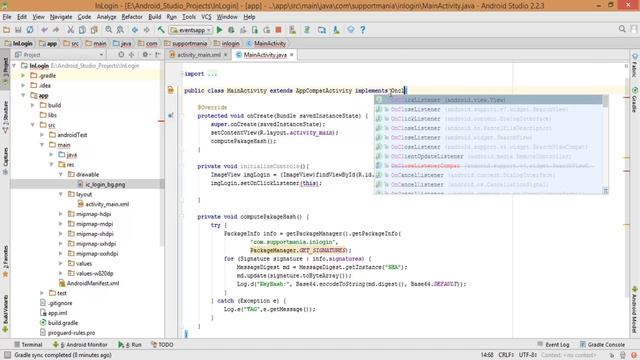
Task: Click the Cut scissors icon
Action: click(70, 30)
